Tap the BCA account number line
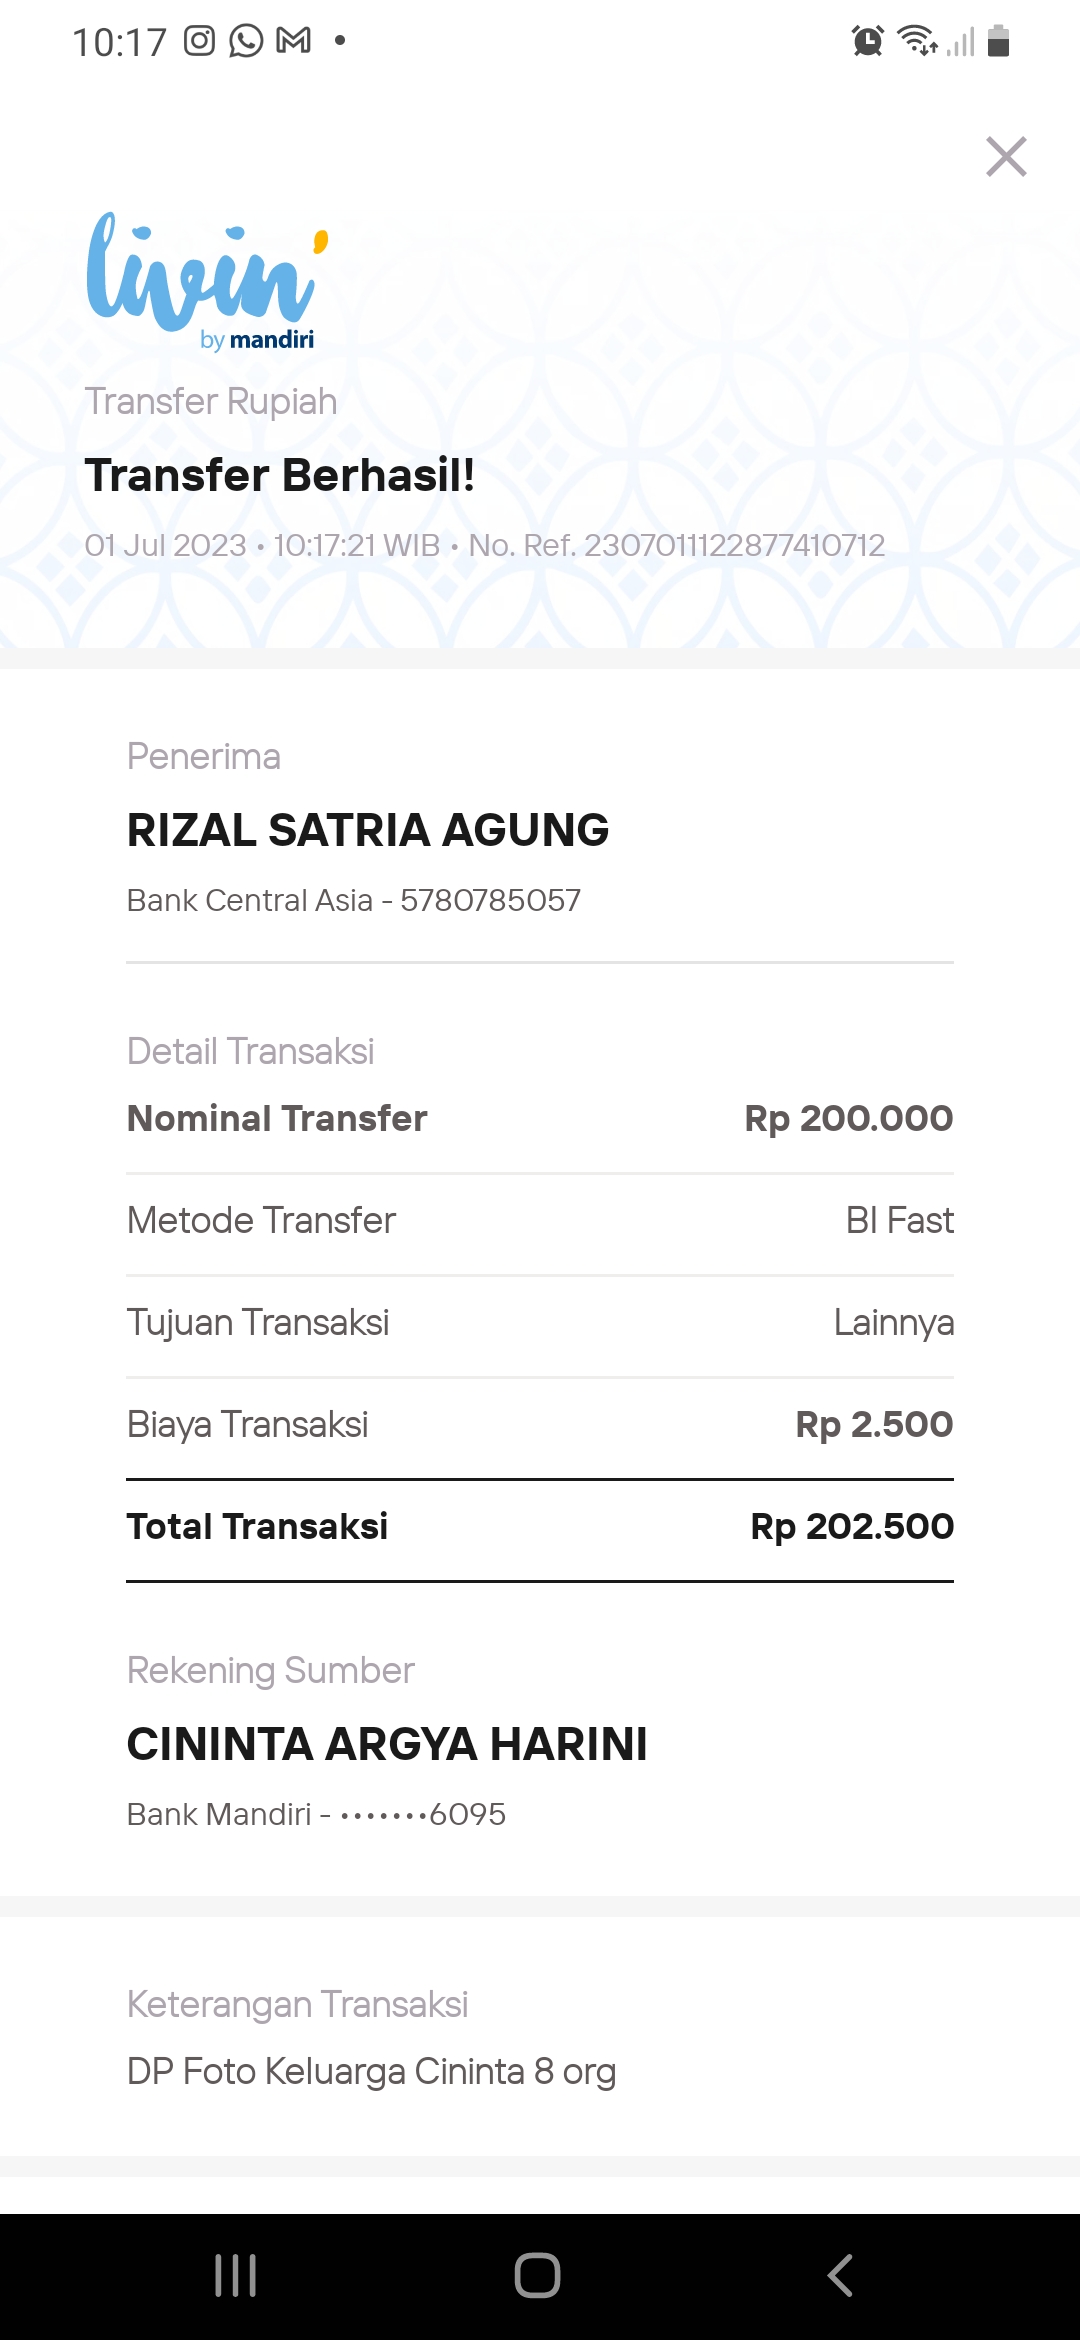Screen dimensions: 1080x2340 point(353,900)
